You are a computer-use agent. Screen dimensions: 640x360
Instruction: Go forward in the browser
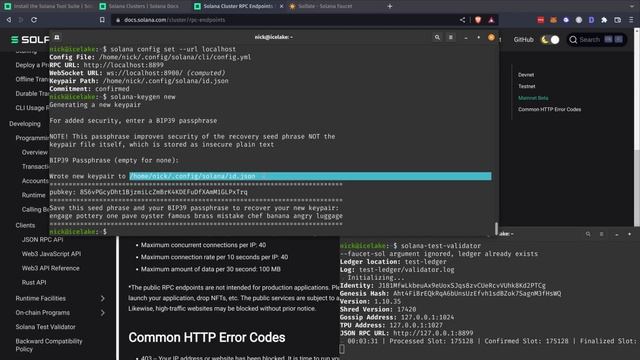pyautogui.click(x=21, y=20)
